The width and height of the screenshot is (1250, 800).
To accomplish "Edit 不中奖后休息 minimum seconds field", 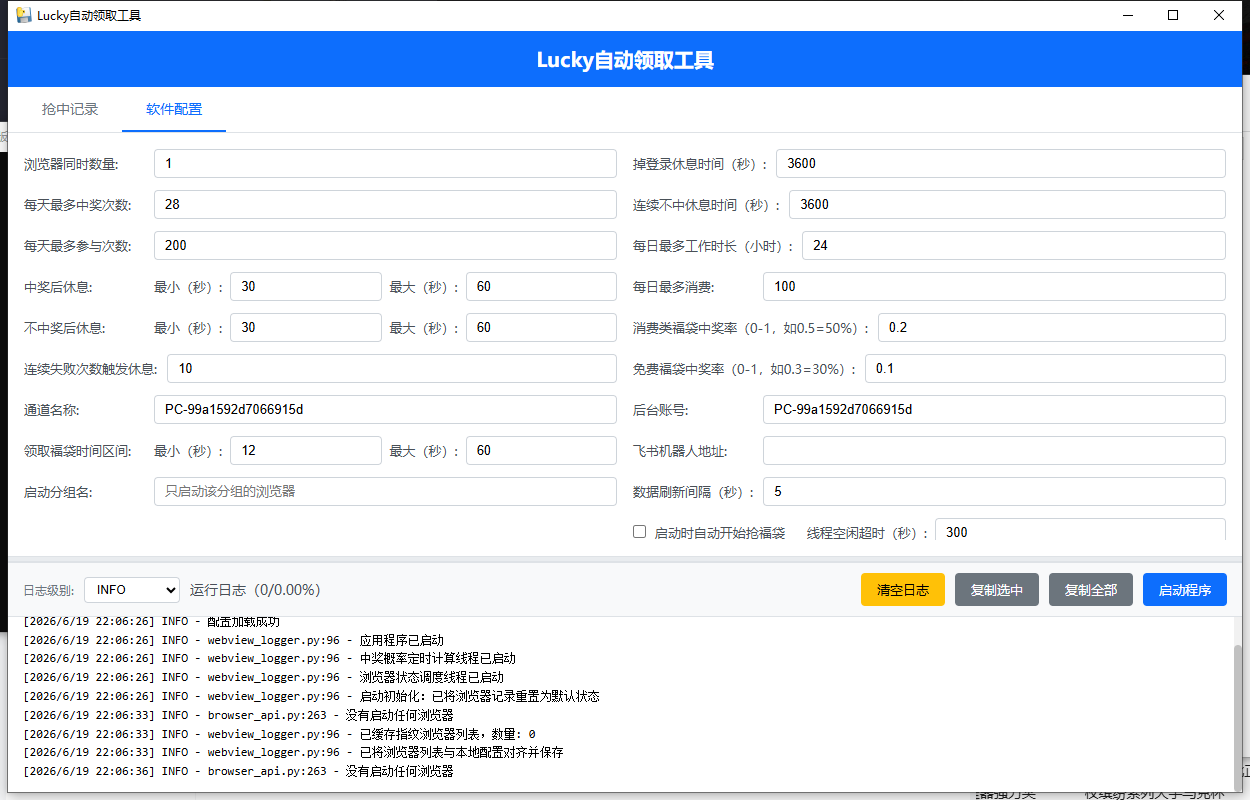I will coord(306,328).
